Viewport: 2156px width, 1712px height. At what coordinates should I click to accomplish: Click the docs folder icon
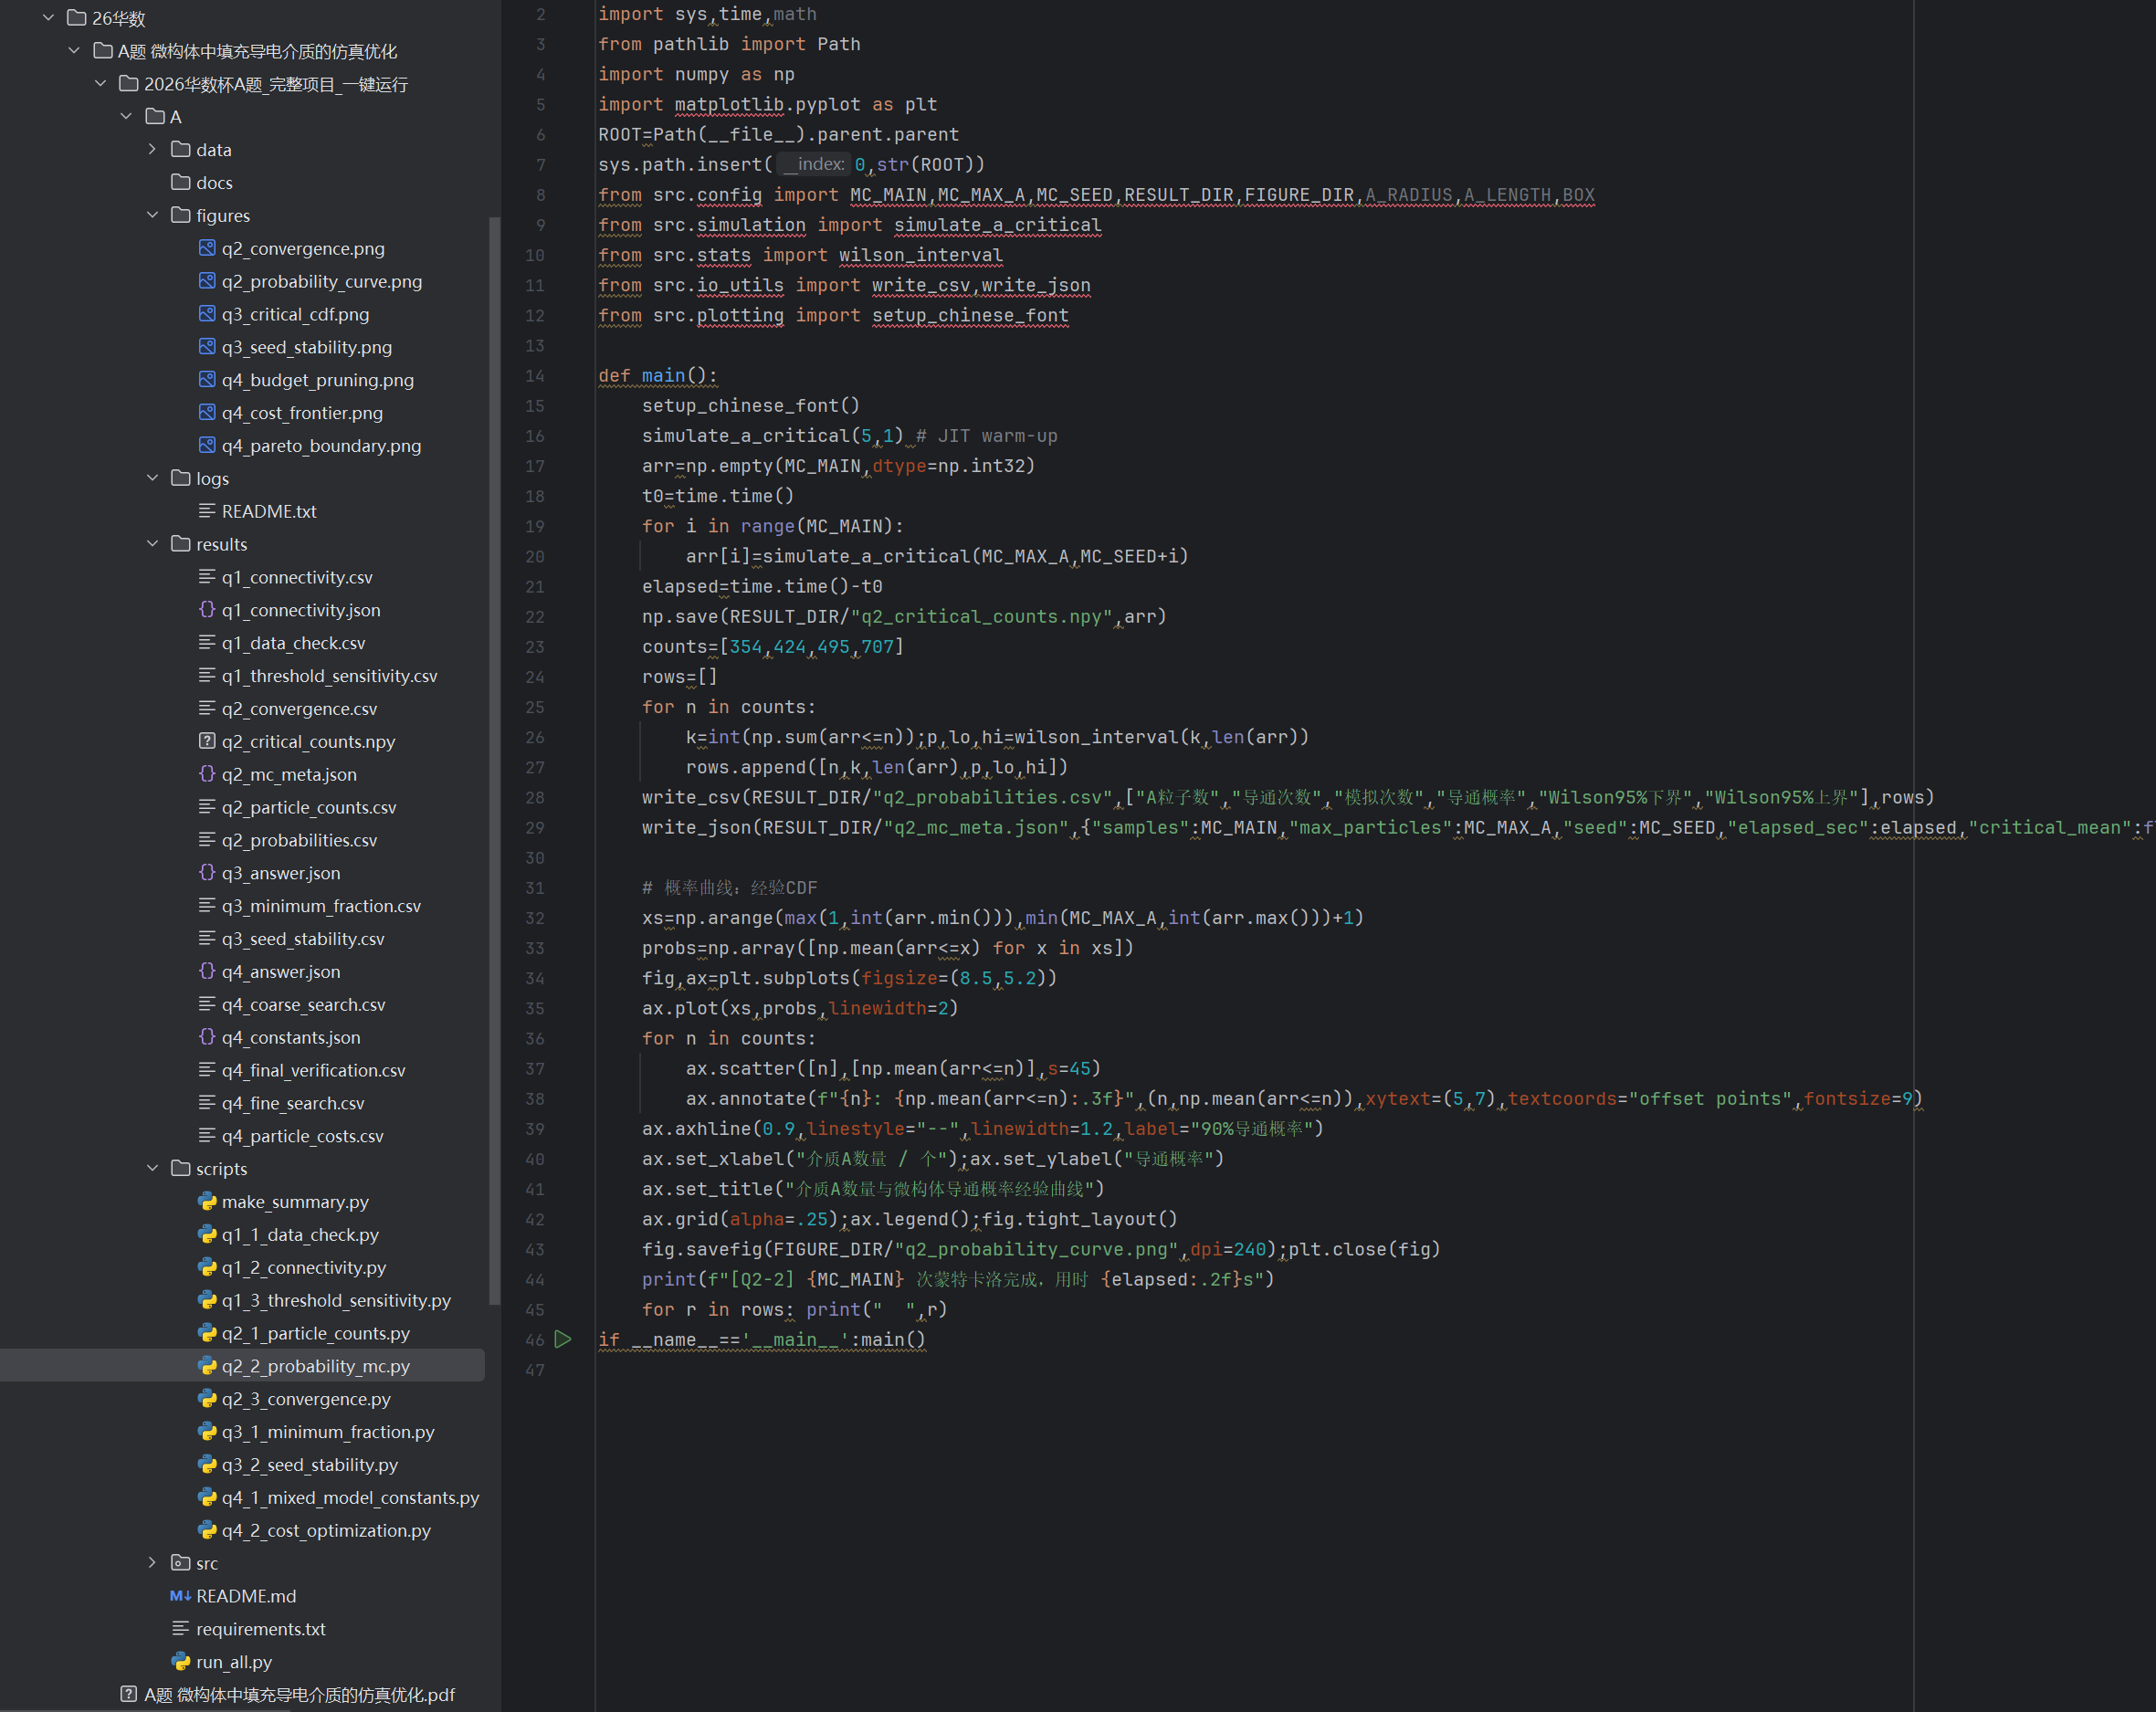click(x=181, y=182)
